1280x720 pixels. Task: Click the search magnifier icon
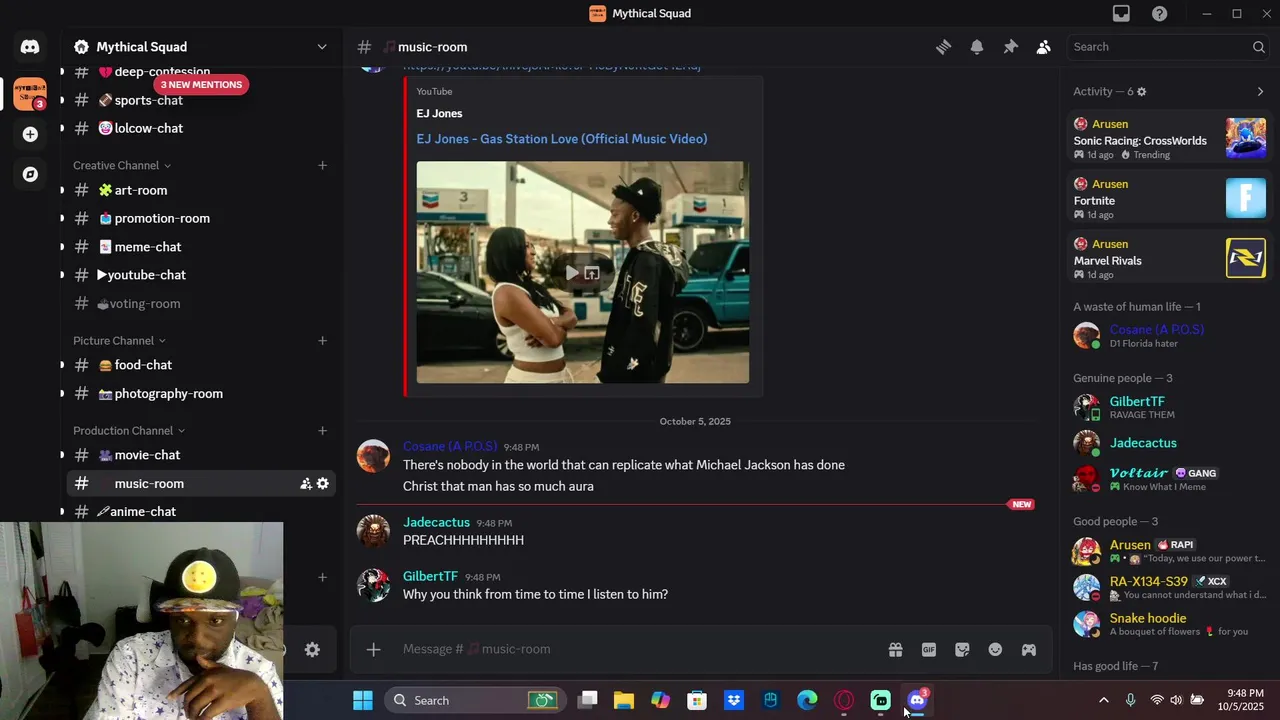coord(1259,47)
